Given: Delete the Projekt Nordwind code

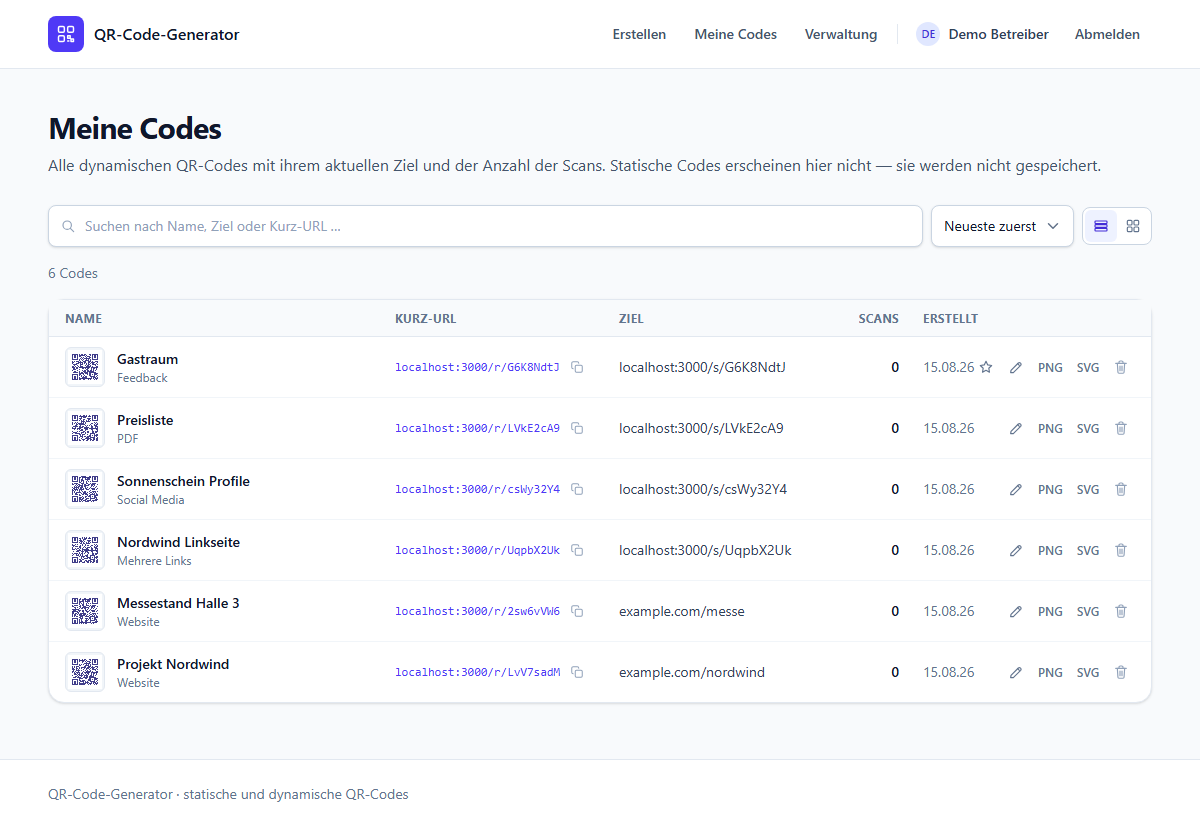Looking at the screenshot, I should (x=1121, y=672).
